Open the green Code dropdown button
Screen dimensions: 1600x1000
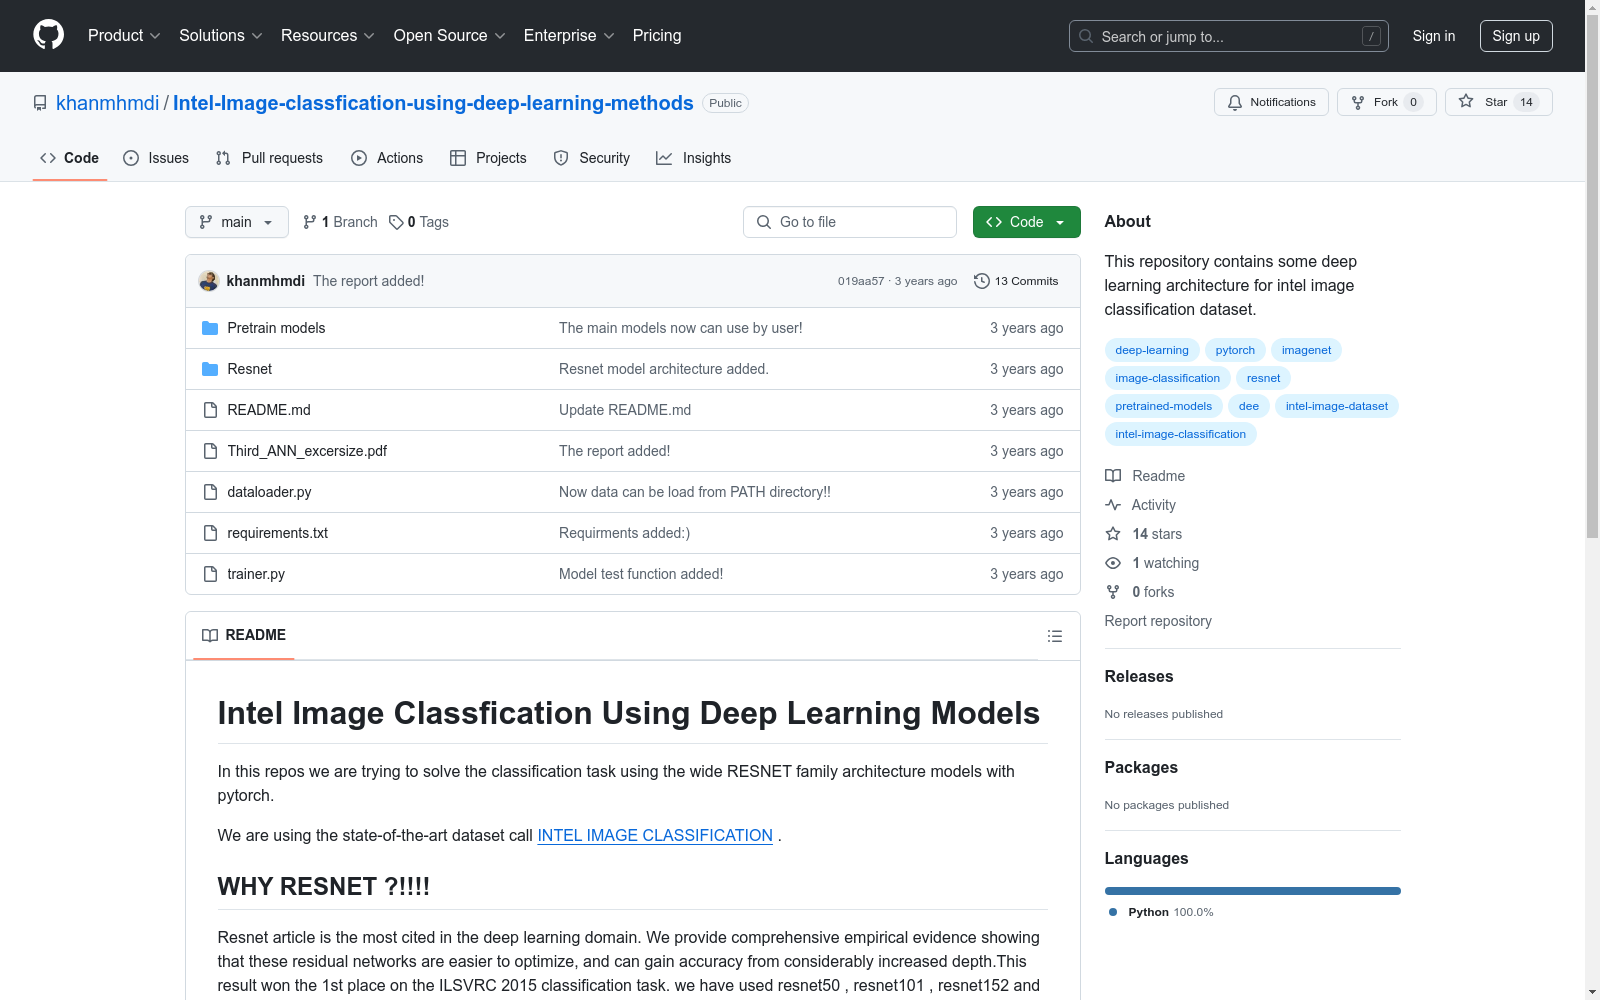click(1026, 222)
